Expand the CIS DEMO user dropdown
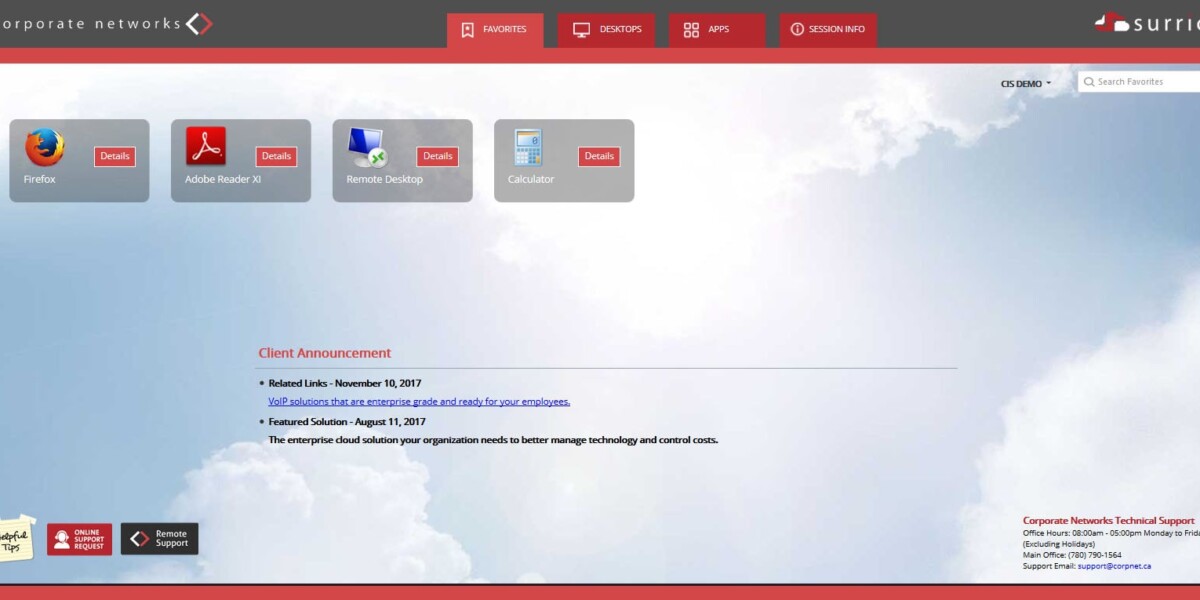 coord(1026,84)
